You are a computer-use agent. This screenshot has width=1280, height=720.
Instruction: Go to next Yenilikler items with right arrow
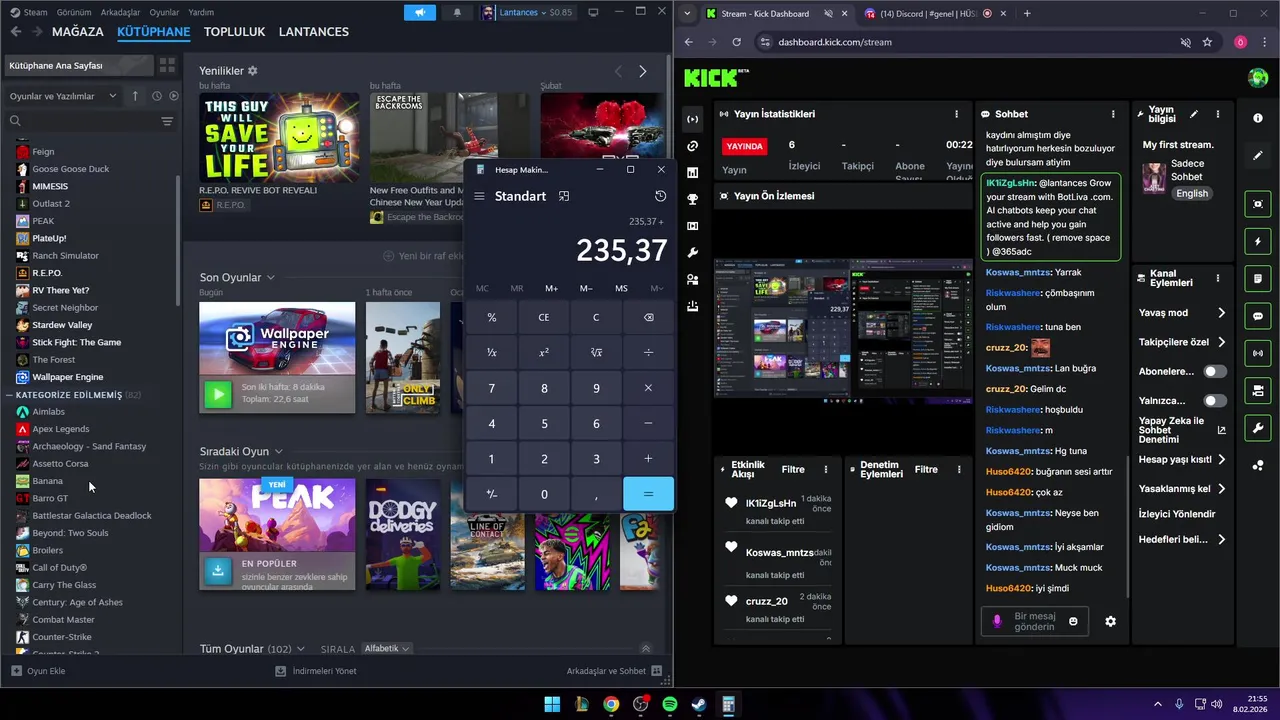coord(642,71)
